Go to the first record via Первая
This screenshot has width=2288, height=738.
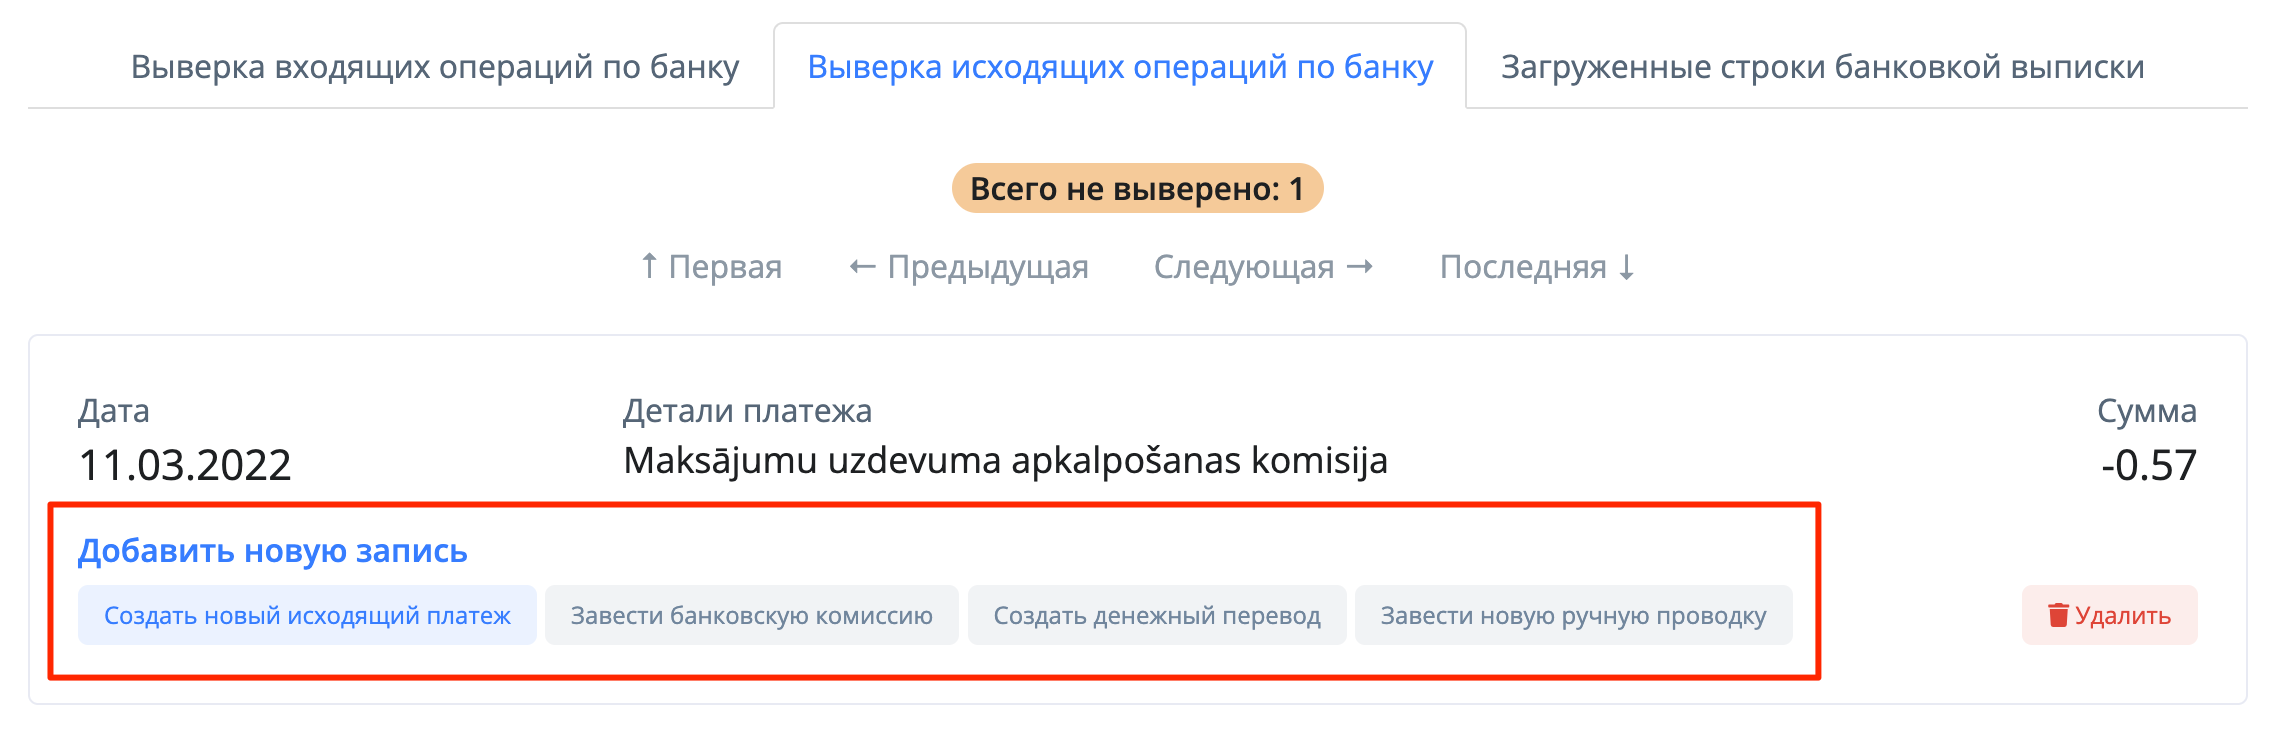pyautogui.click(x=711, y=267)
